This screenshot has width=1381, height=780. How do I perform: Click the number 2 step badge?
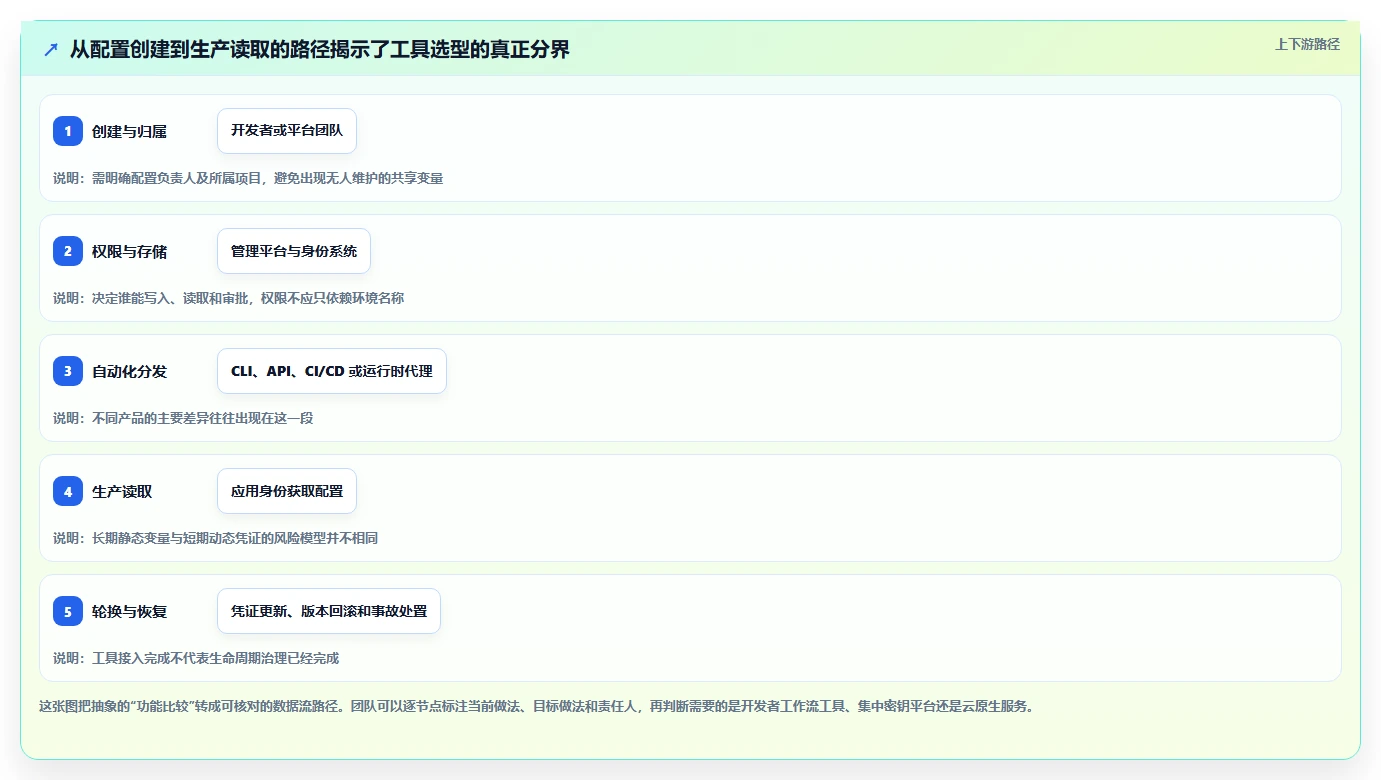(x=68, y=251)
